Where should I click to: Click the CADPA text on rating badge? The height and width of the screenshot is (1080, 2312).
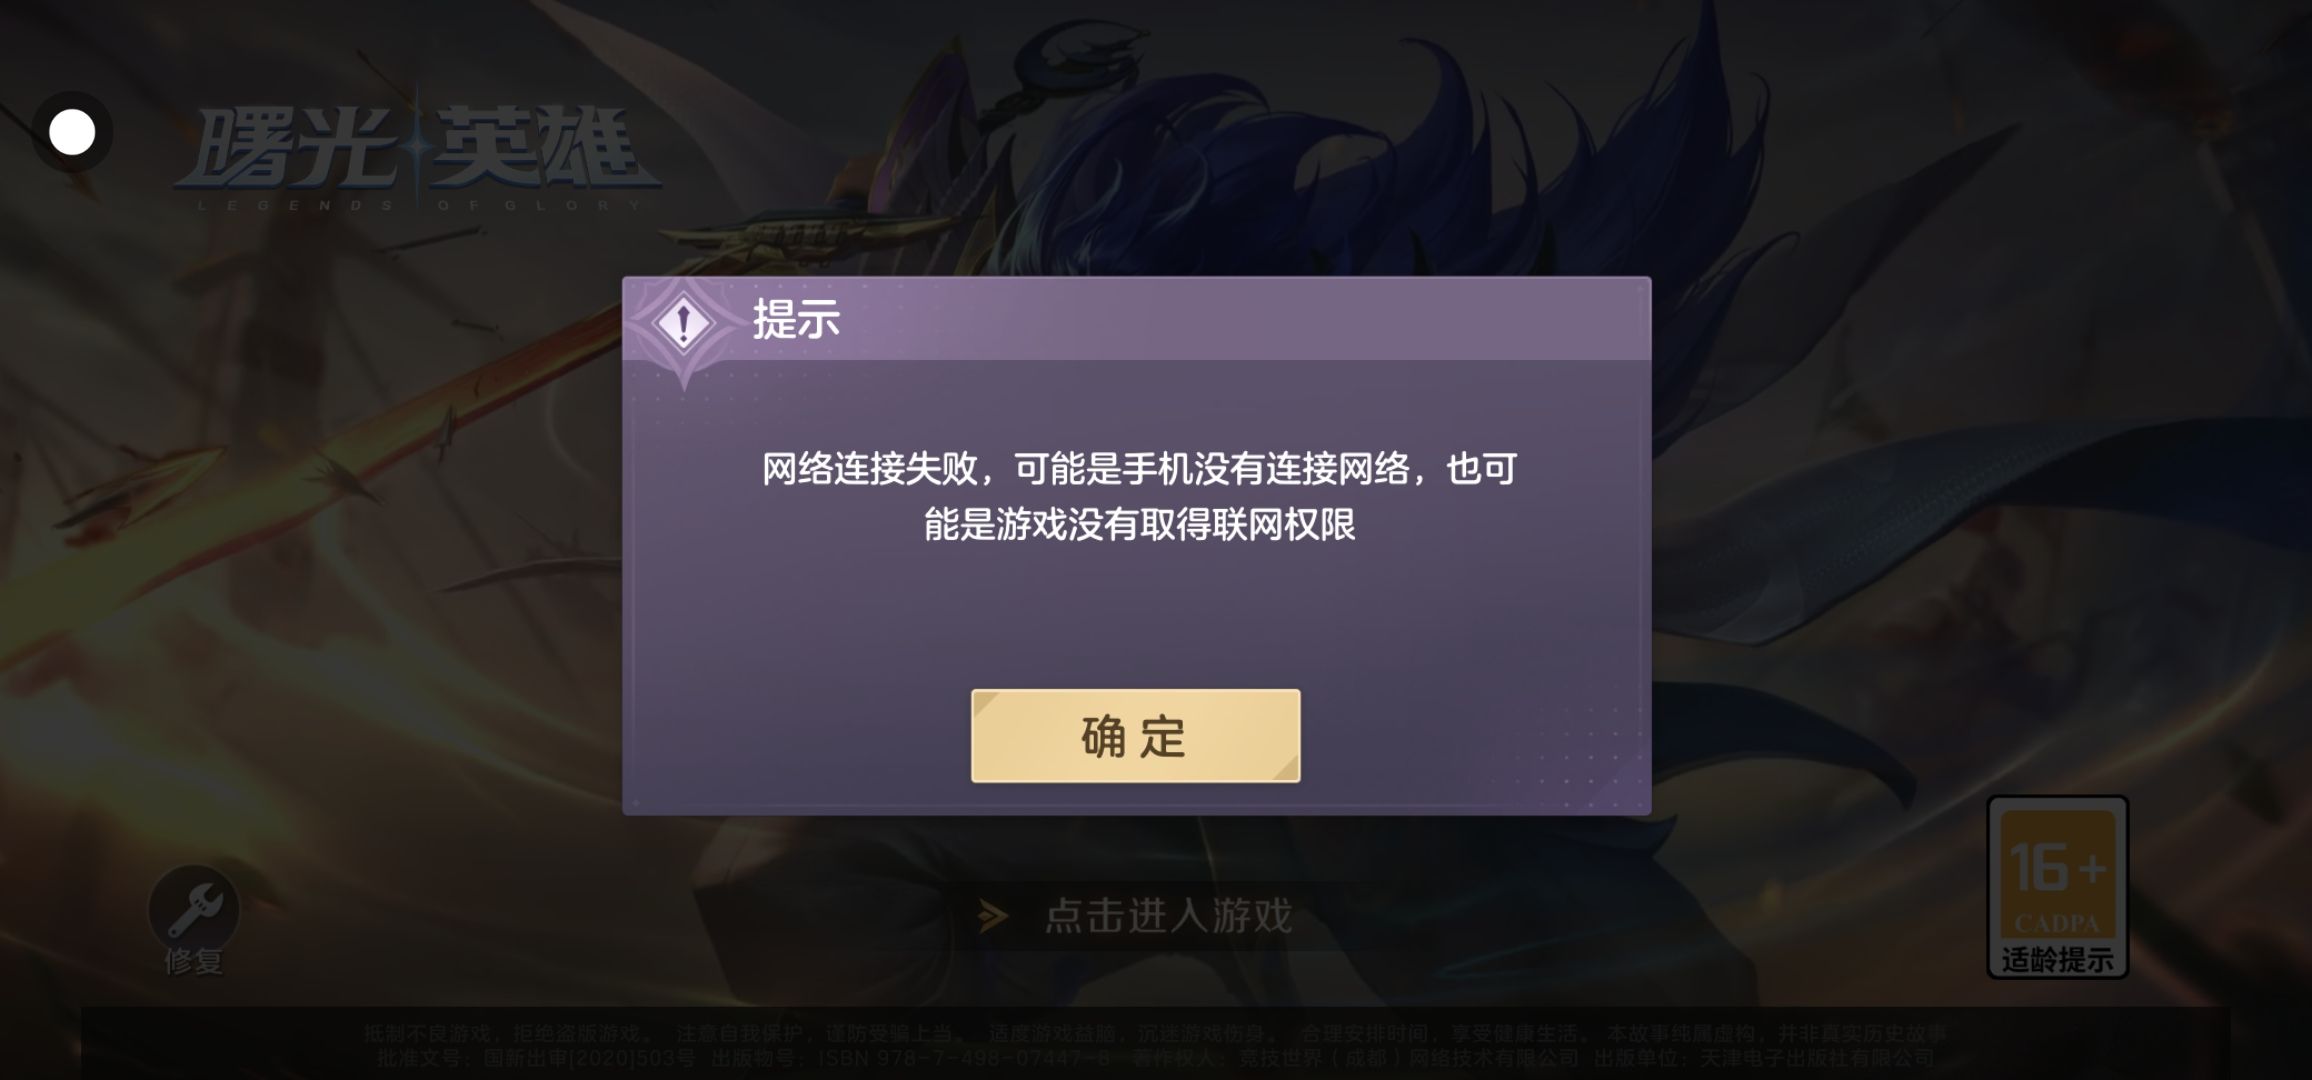pyautogui.click(x=2056, y=924)
